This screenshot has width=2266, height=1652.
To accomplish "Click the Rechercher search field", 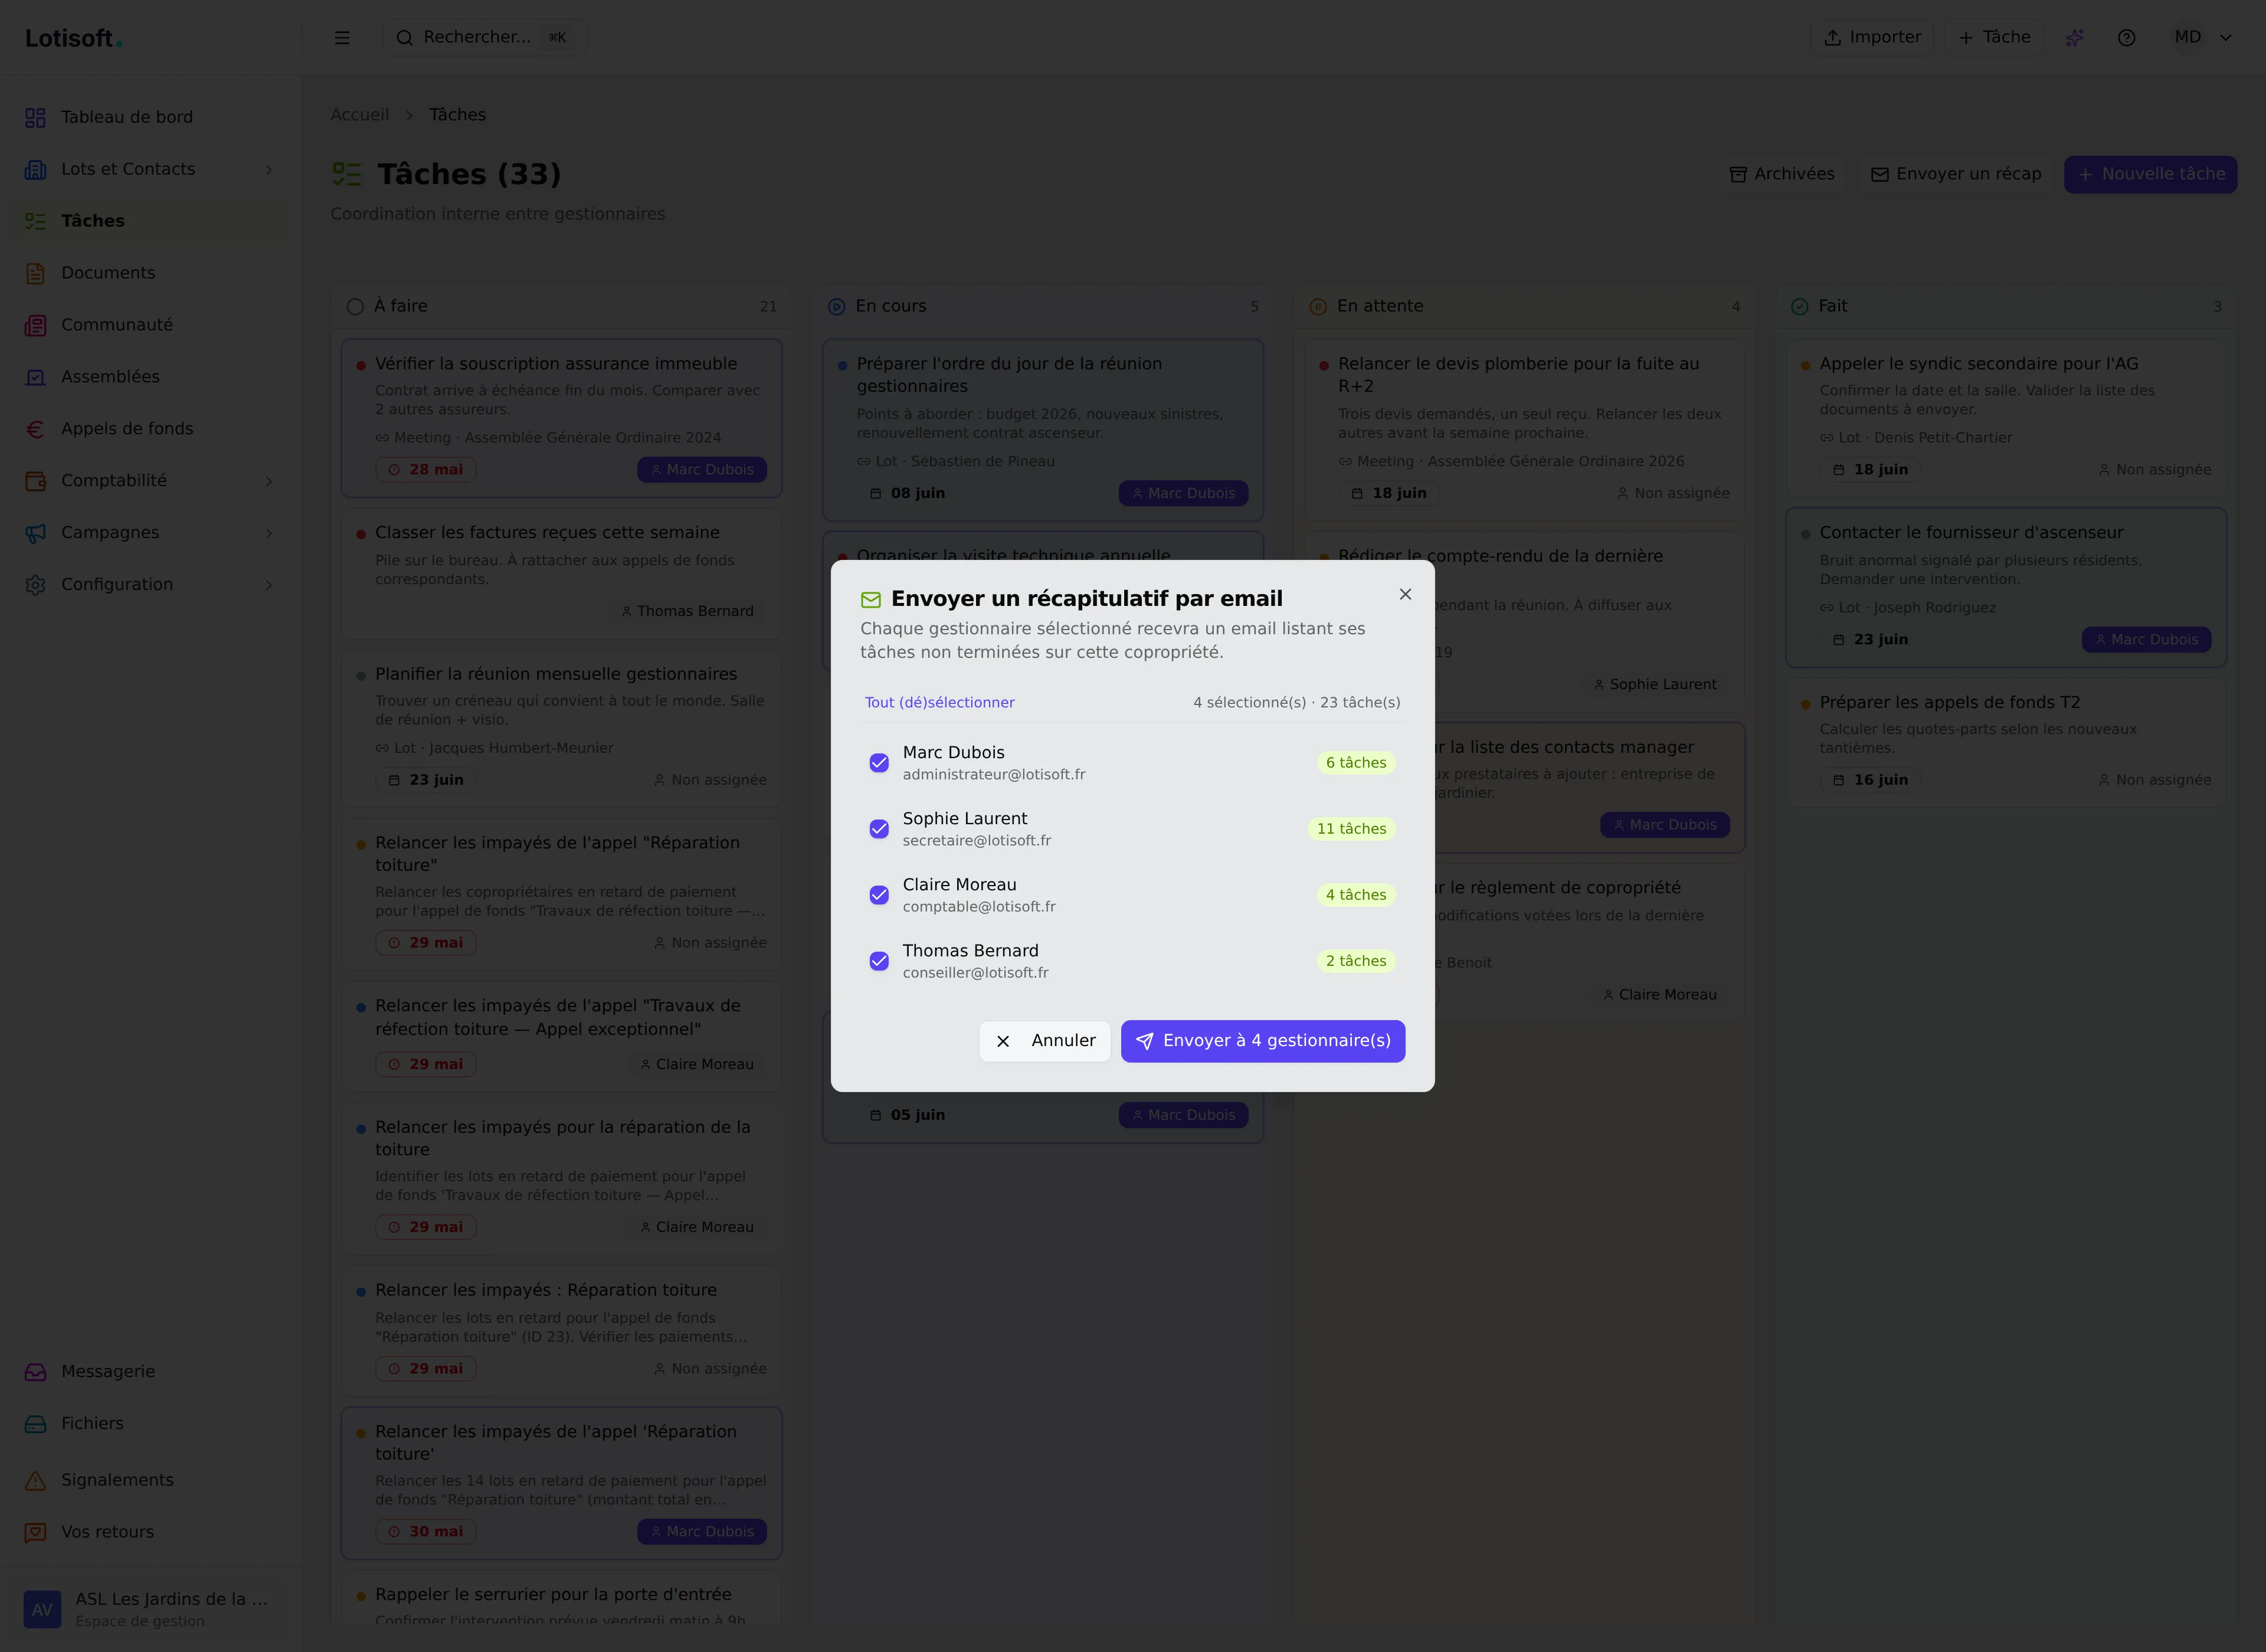I will pos(484,37).
